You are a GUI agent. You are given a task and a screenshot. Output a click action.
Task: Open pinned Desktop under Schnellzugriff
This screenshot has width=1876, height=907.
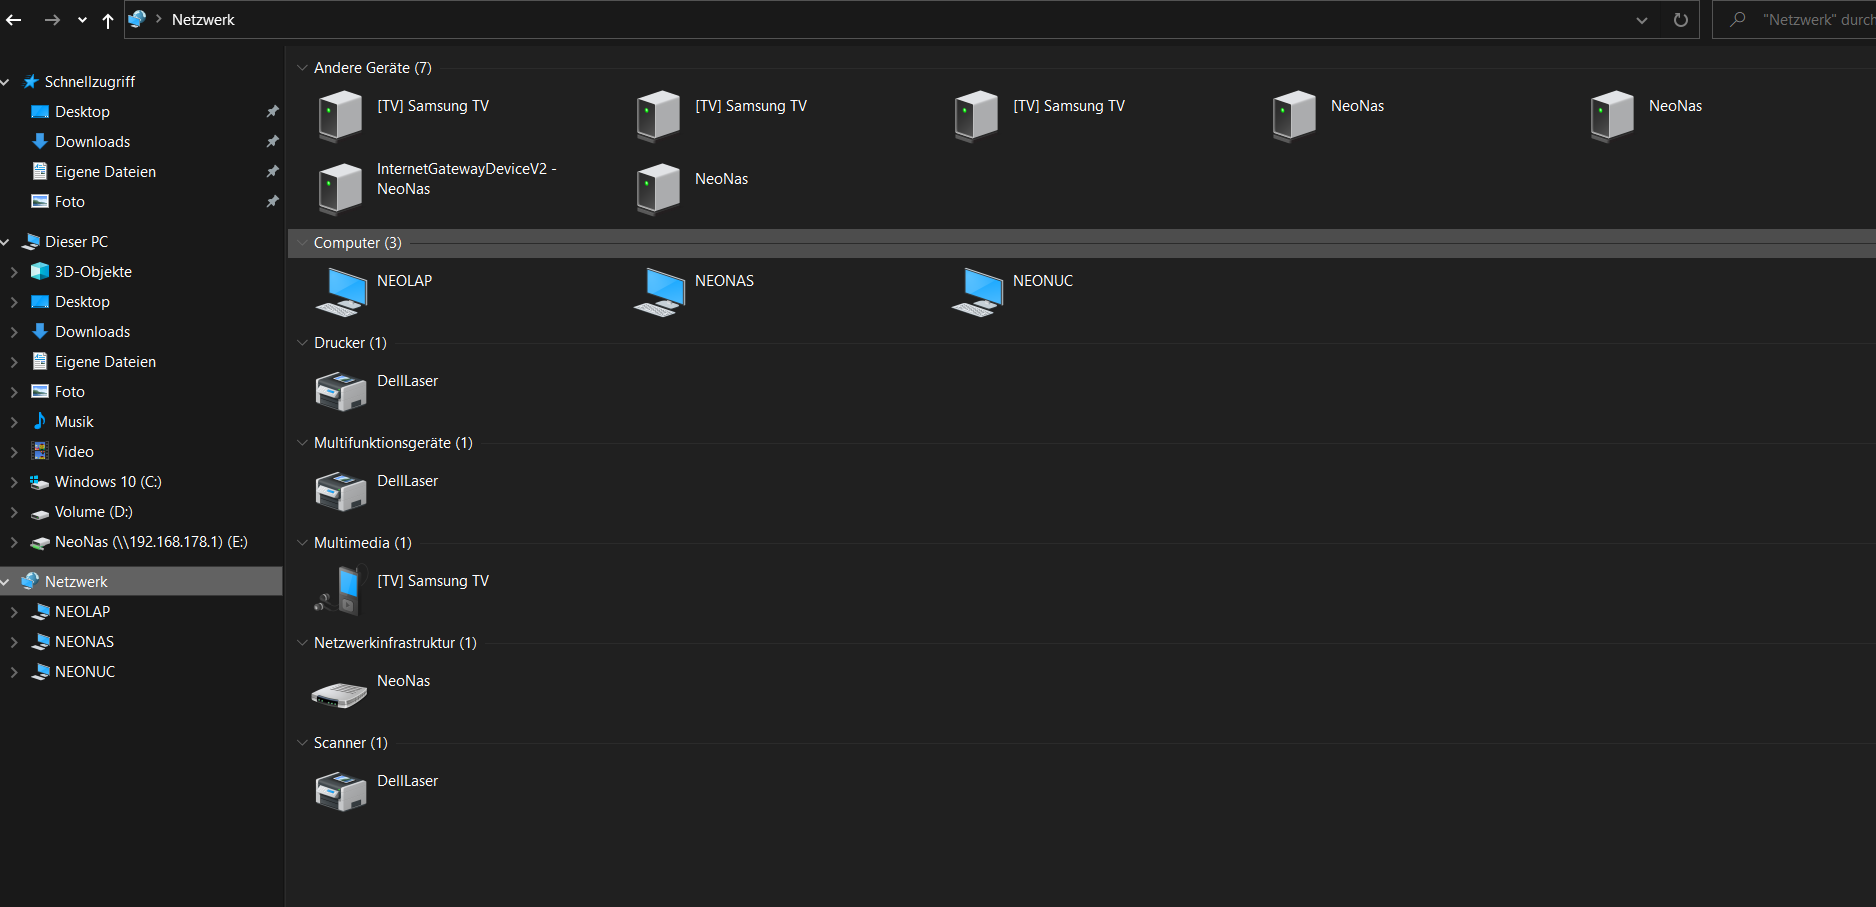82,111
